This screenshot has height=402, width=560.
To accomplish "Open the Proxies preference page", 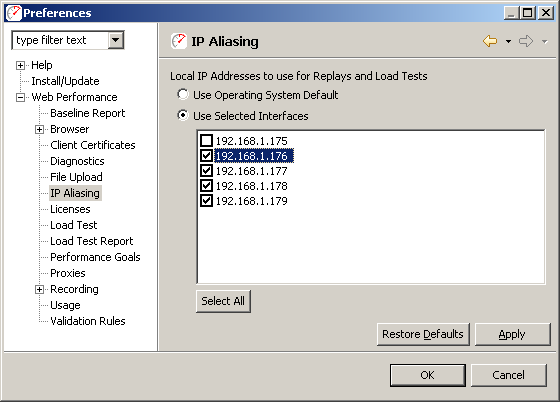I will click(x=68, y=273).
